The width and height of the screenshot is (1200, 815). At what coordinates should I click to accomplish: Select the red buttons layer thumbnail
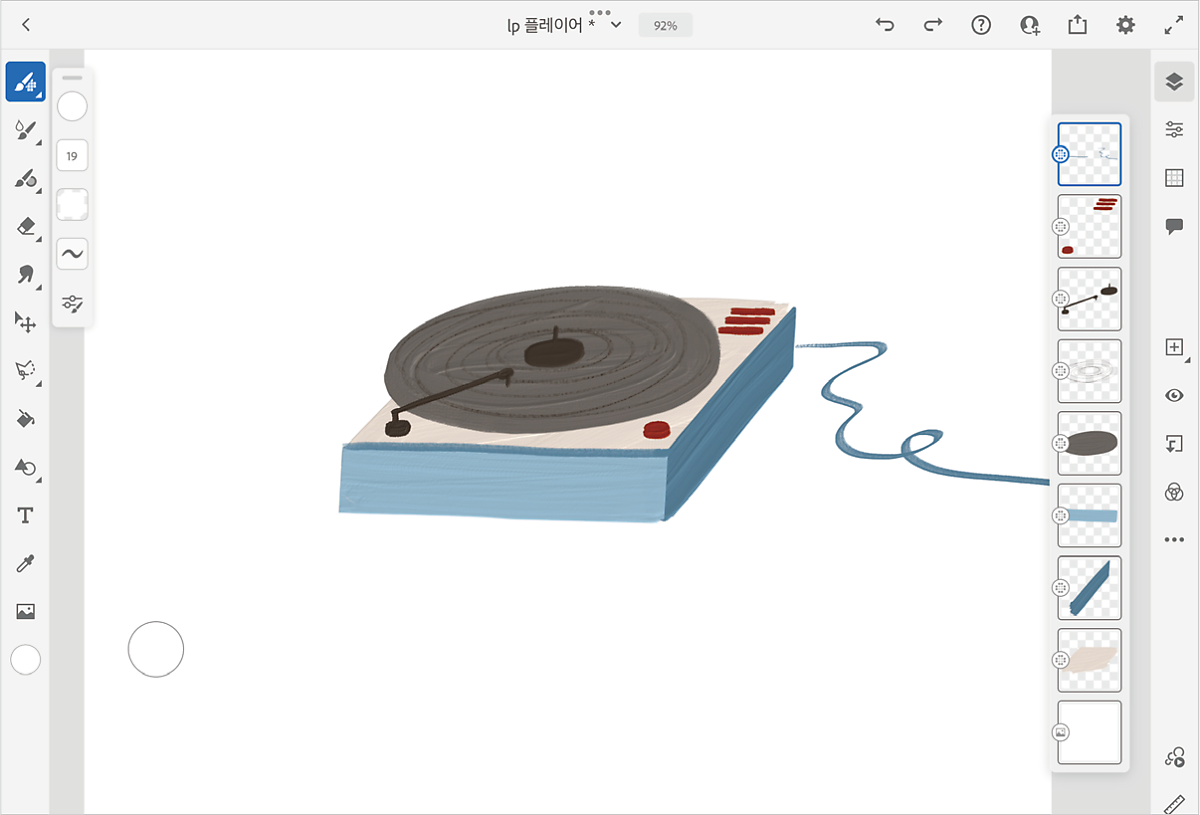pos(1090,227)
